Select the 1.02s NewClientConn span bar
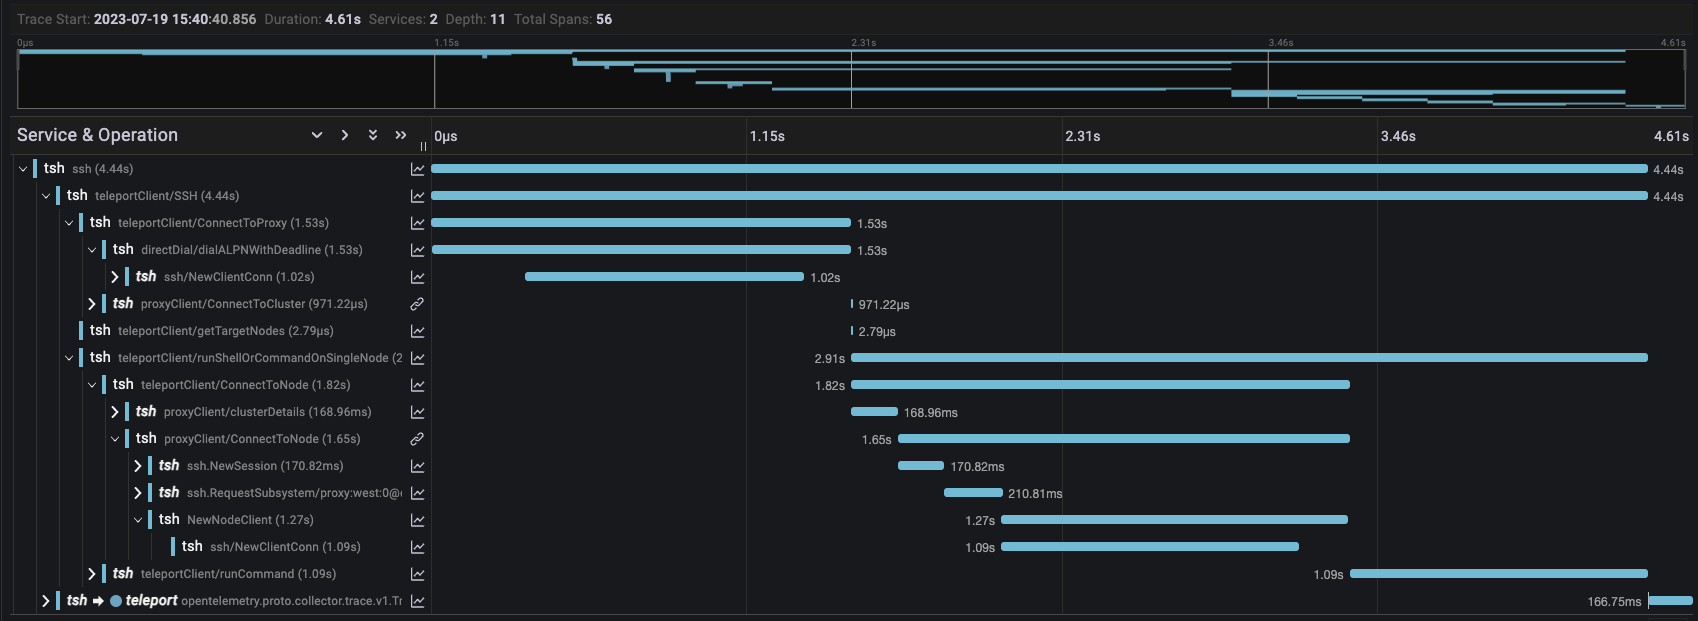 [x=664, y=277]
